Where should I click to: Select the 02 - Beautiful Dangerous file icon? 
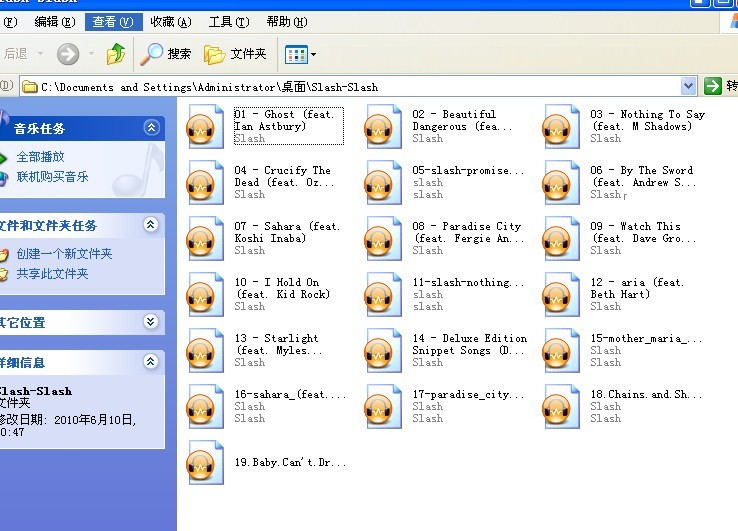click(x=383, y=127)
